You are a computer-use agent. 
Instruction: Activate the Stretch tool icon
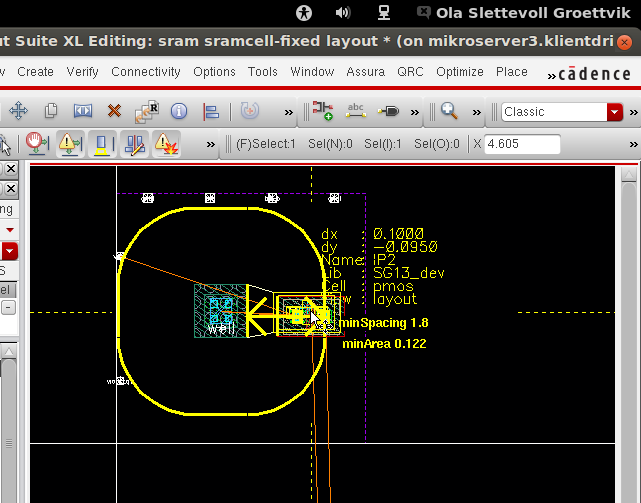tap(83, 111)
